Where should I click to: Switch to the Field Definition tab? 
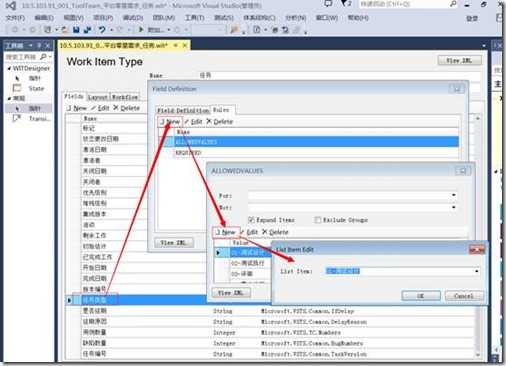click(183, 110)
